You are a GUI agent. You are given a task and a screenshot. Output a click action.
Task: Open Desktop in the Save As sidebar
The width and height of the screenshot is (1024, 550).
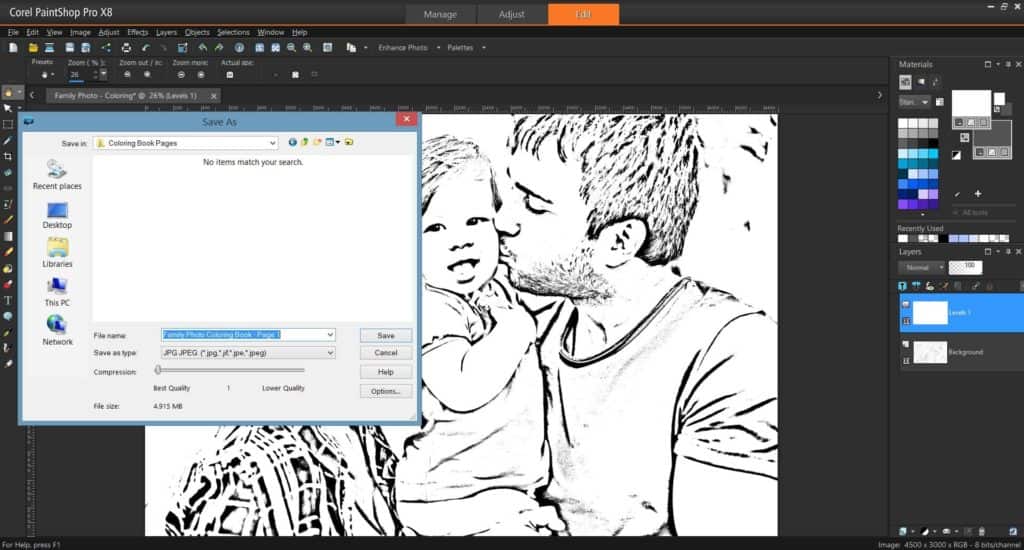[x=57, y=215]
